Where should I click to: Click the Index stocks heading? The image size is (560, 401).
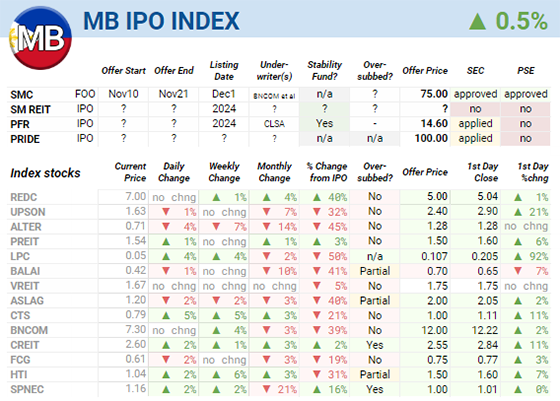(x=45, y=173)
